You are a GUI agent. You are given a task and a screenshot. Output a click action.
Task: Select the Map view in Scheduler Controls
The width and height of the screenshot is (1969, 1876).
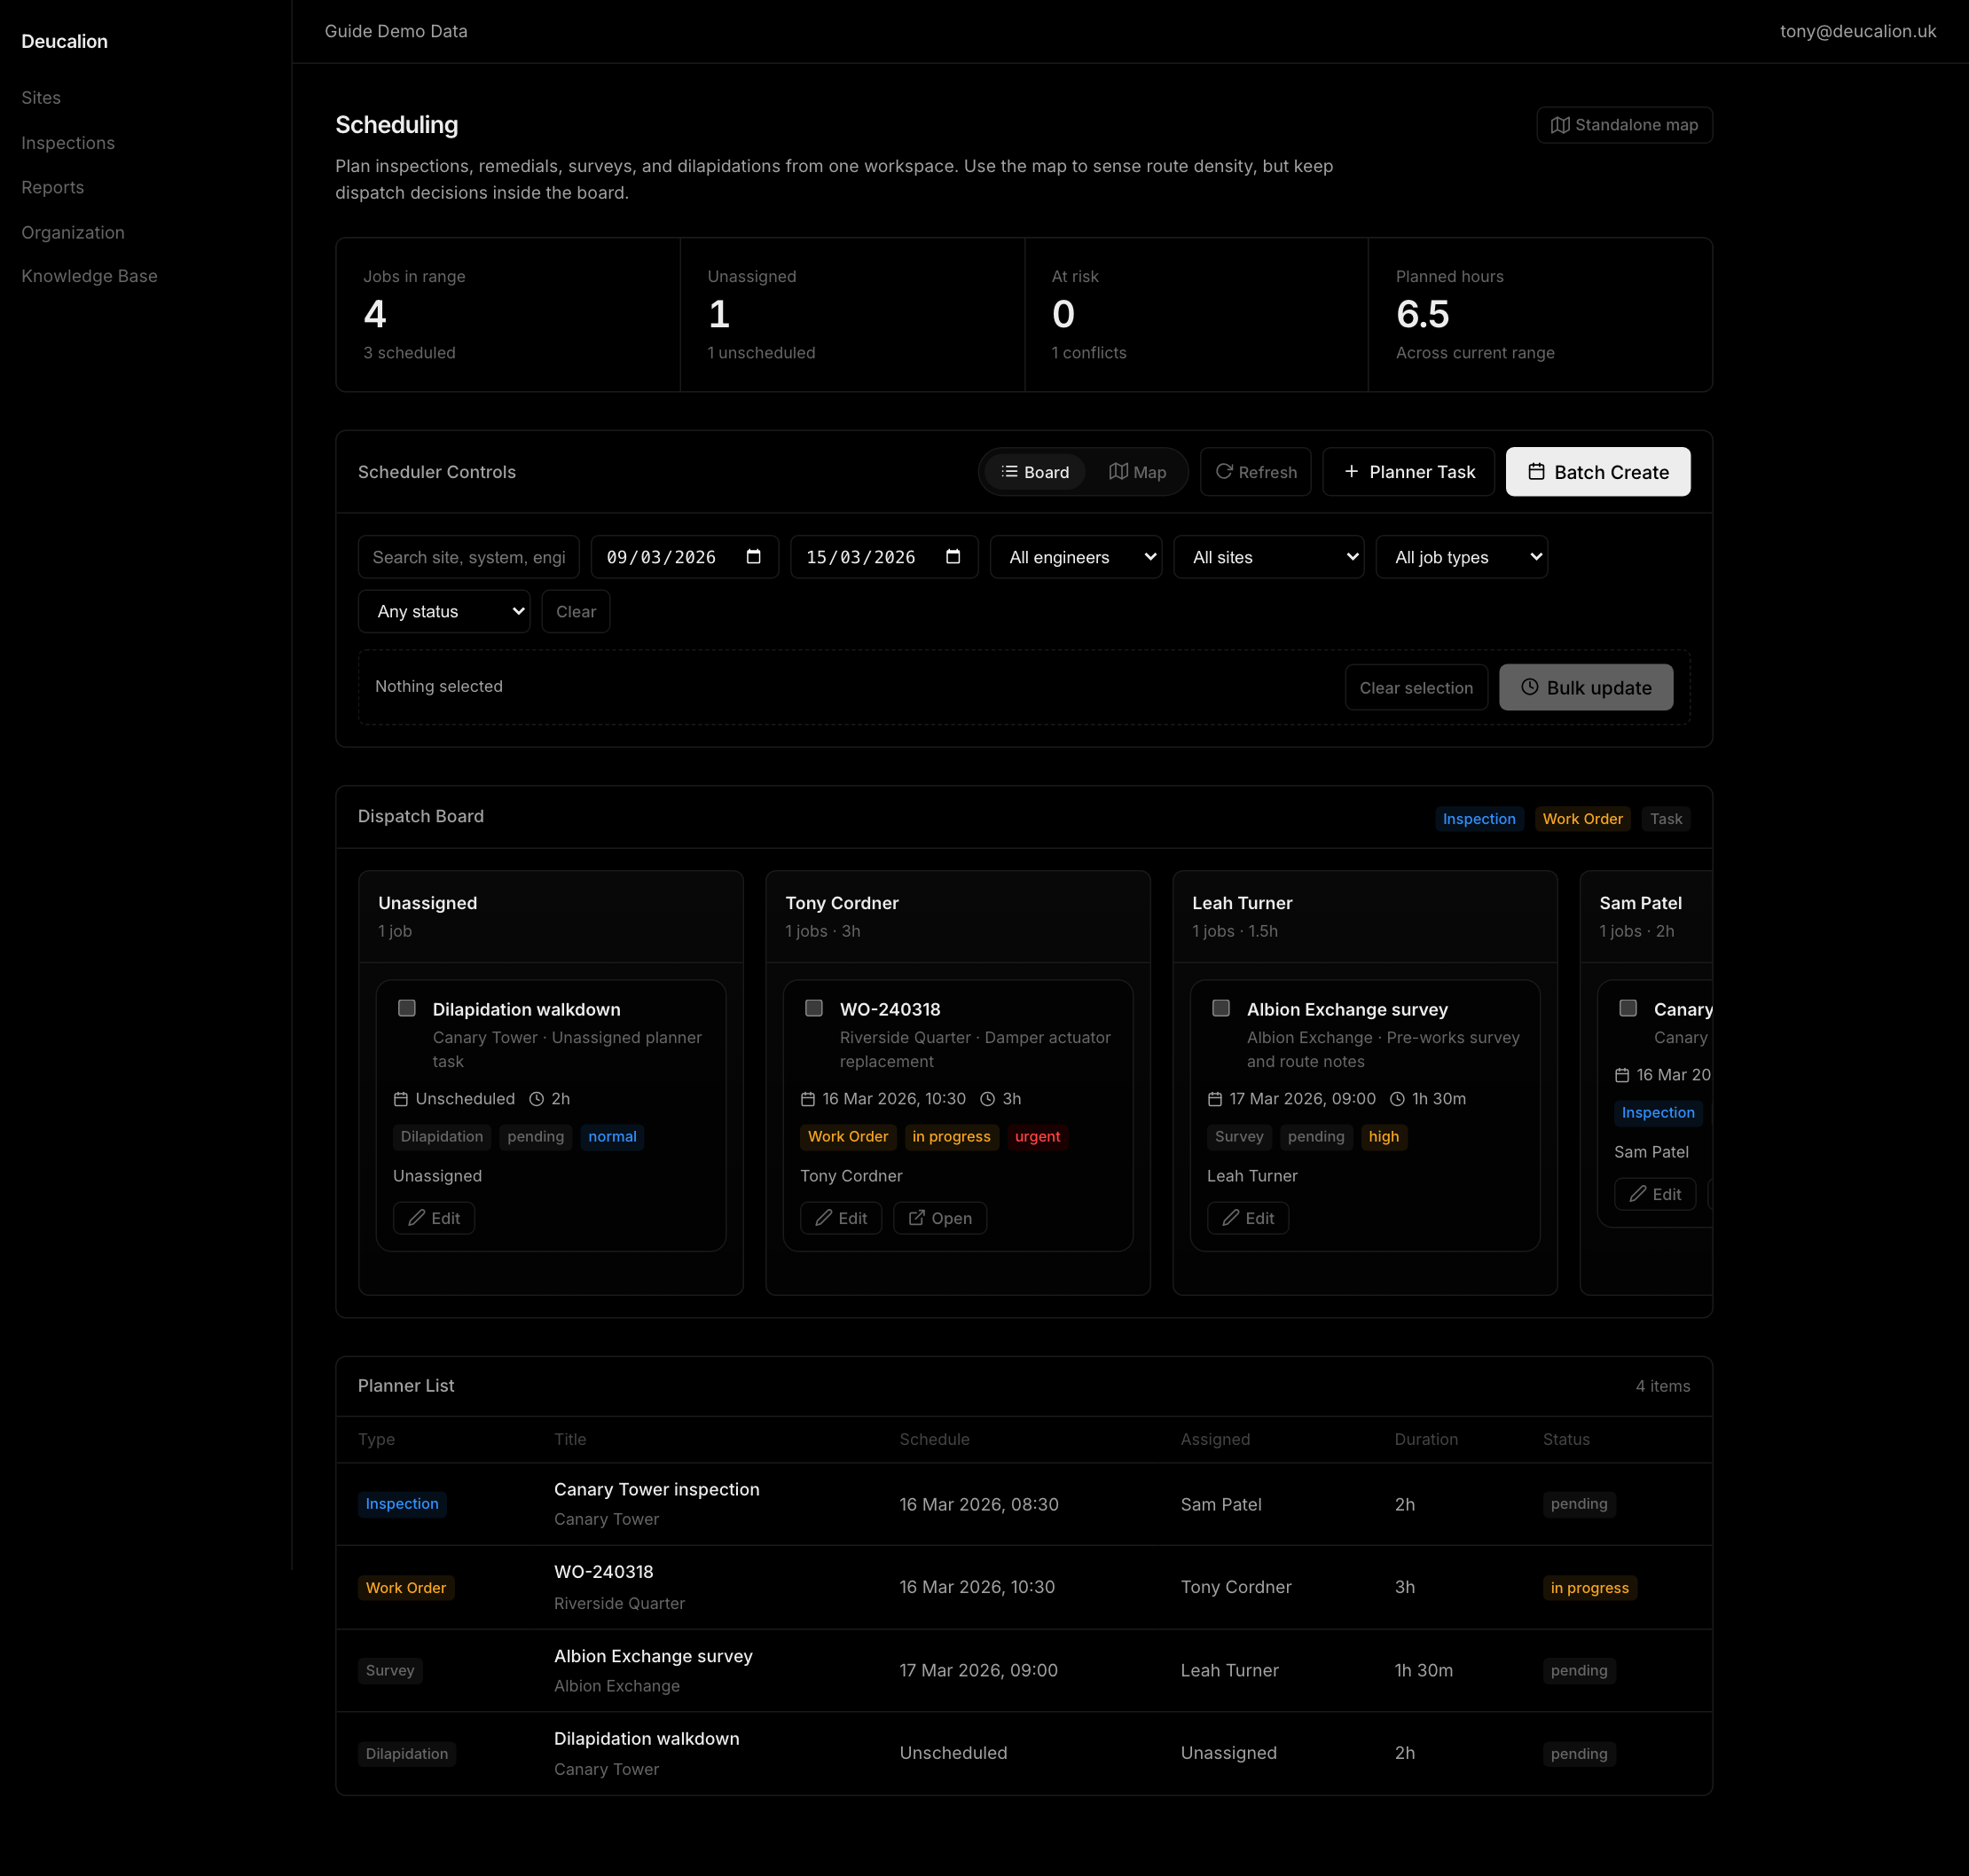pyautogui.click(x=1137, y=471)
